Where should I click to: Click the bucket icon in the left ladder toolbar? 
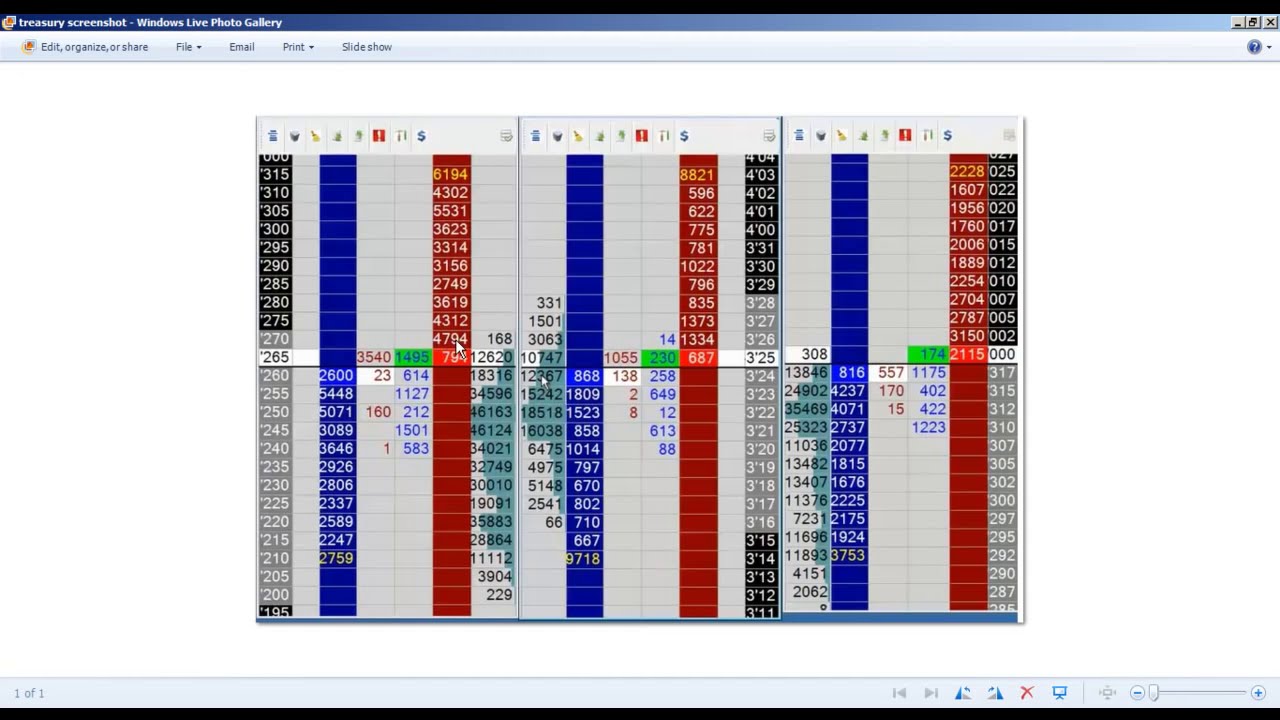tap(294, 136)
